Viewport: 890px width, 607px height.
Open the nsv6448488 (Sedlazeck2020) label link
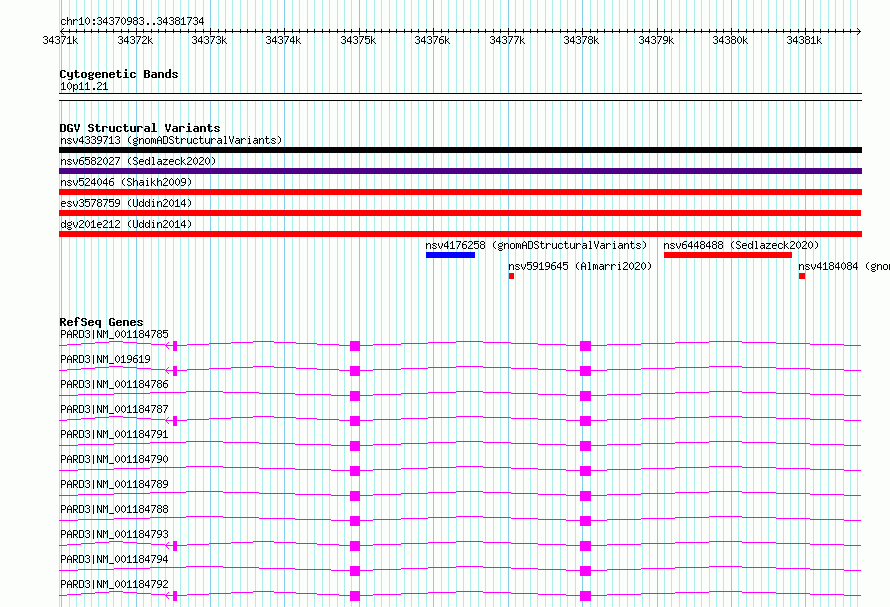click(741, 245)
